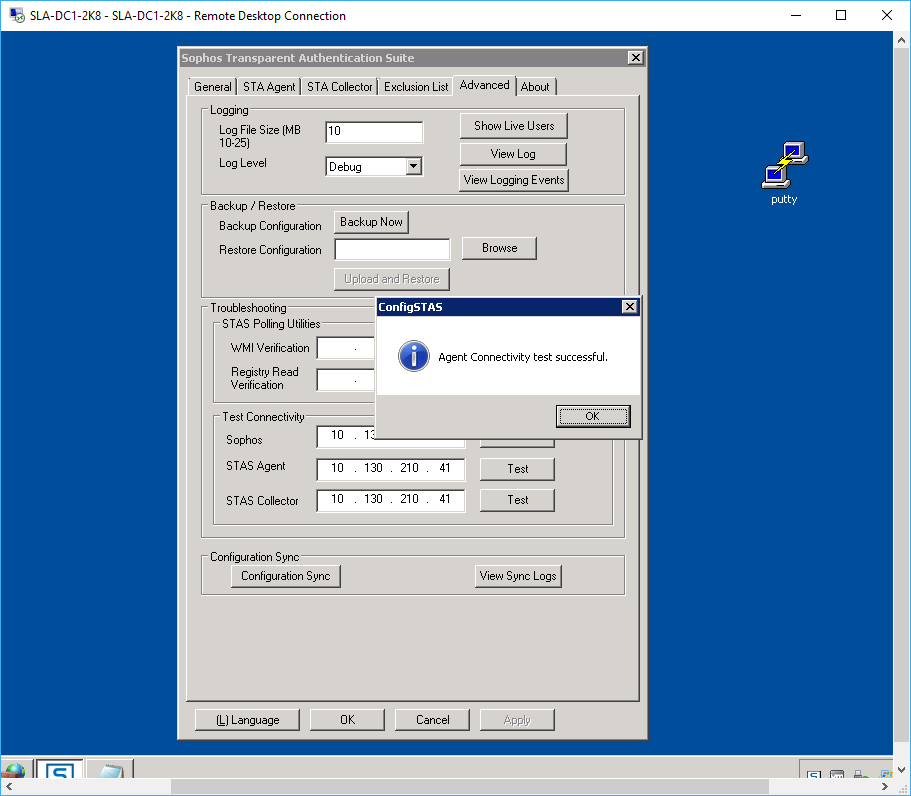Click the blue info icon in ConfigSTAS dialog
The image size is (911, 796).
(x=414, y=356)
